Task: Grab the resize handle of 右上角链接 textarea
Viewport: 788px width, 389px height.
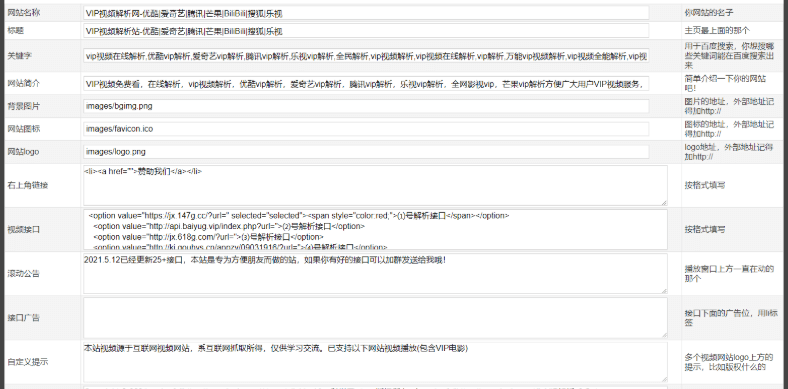Action: pyautogui.click(x=664, y=203)
